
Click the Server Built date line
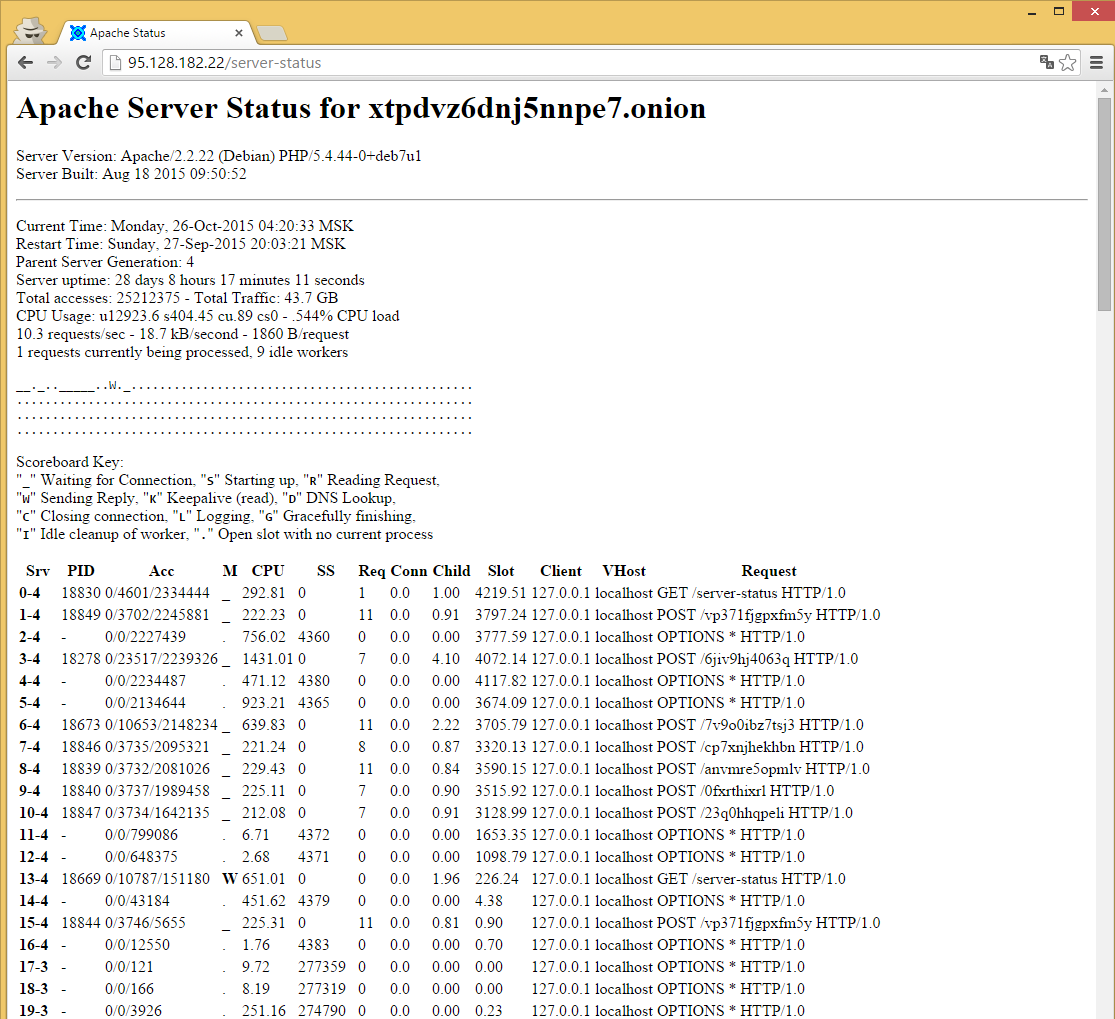(132, 174)
